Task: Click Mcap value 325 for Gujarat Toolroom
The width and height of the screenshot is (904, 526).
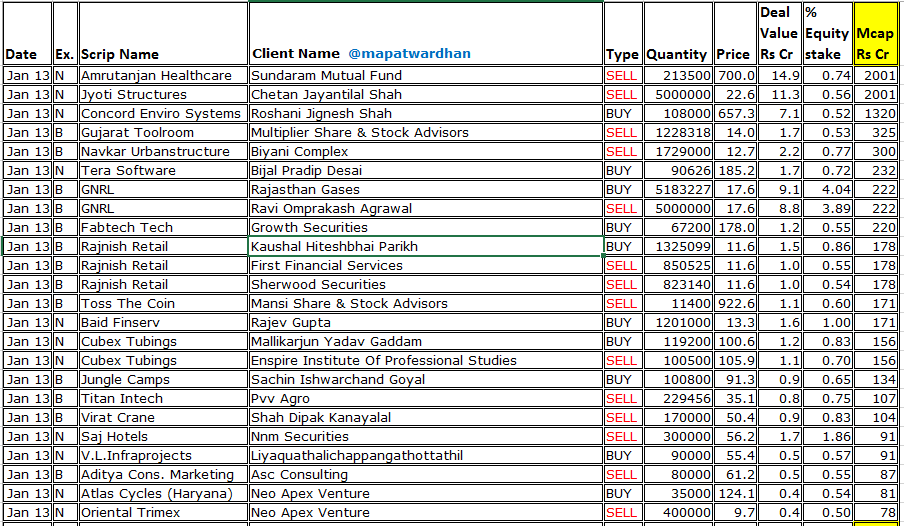Action: [x=876, y=133]
